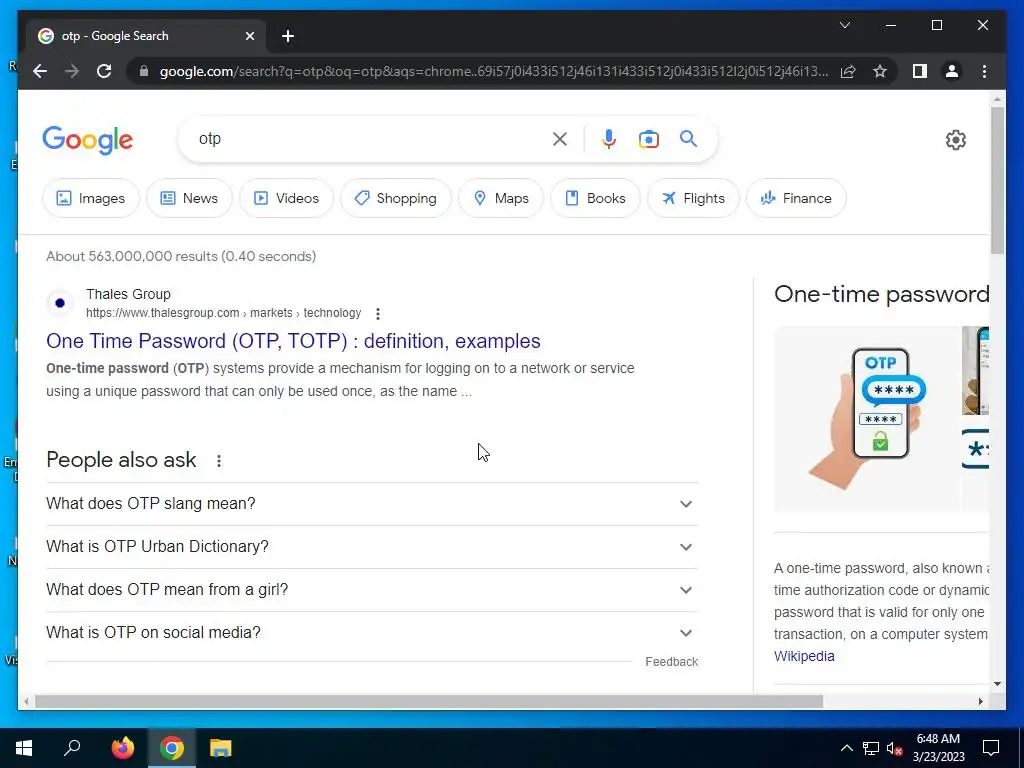Screen dimensions: 1024x768
Task: Filter results by News
Action: tap(189, 198)
